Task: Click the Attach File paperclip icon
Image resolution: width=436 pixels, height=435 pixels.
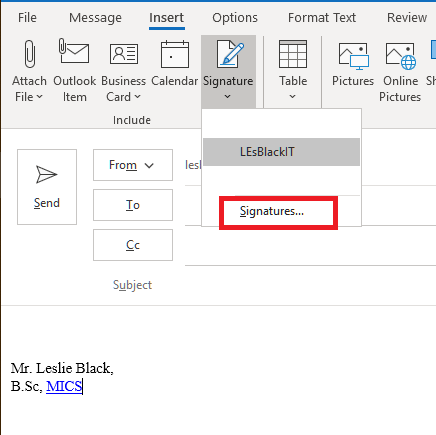Action: click(x=30, y=54)
